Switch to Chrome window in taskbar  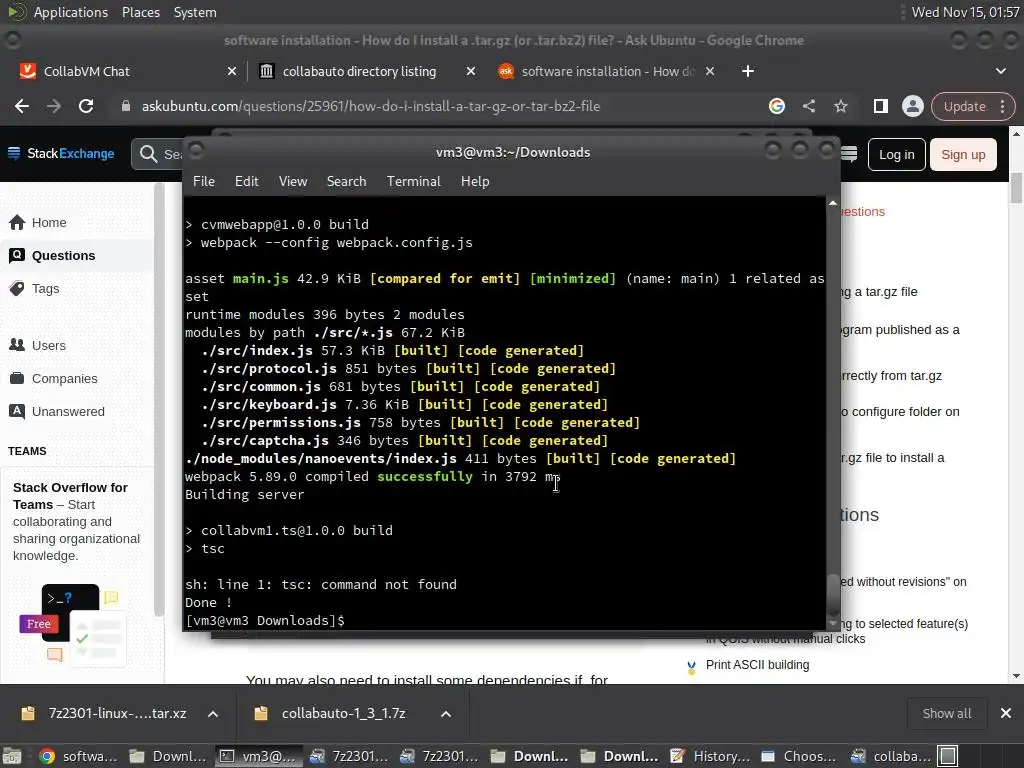78,756
